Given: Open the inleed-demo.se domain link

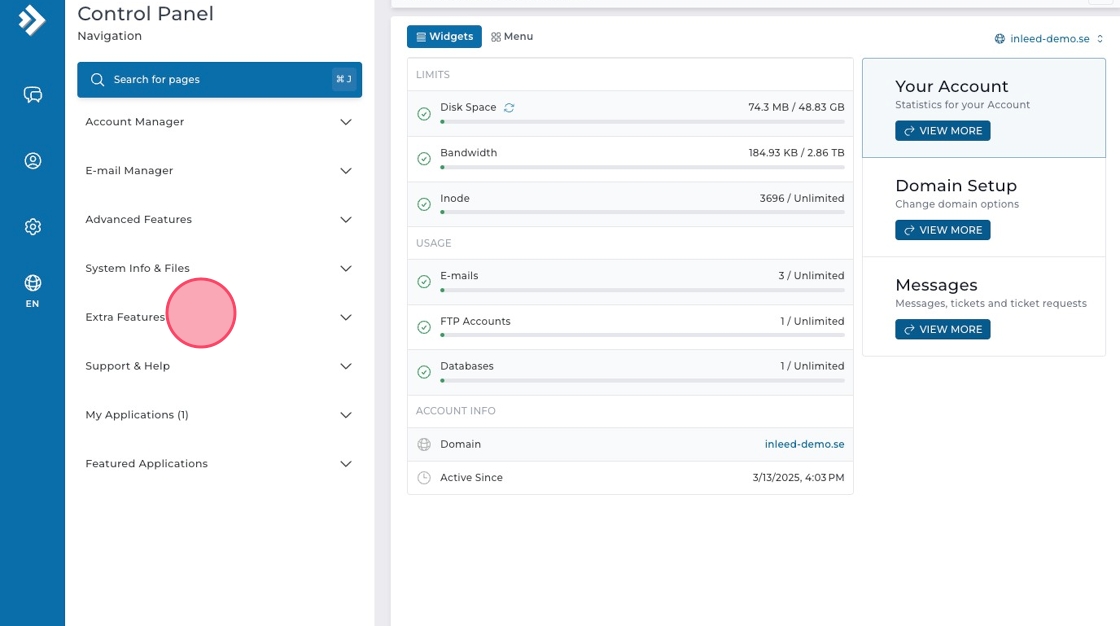Looking at the screenshot, I should click(x=804, y=445).
